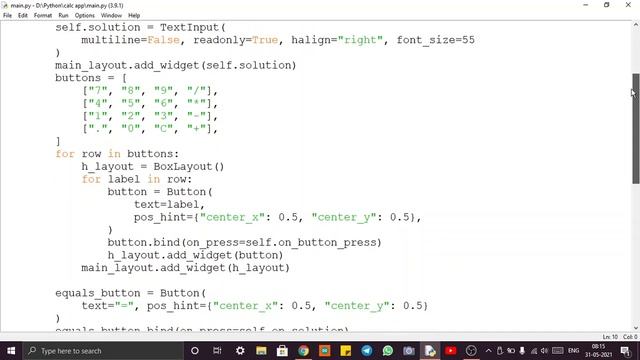This screenshot has width=640, height=360.
Task: Click the 'font_size=55' text
Action: coord(436,40)
